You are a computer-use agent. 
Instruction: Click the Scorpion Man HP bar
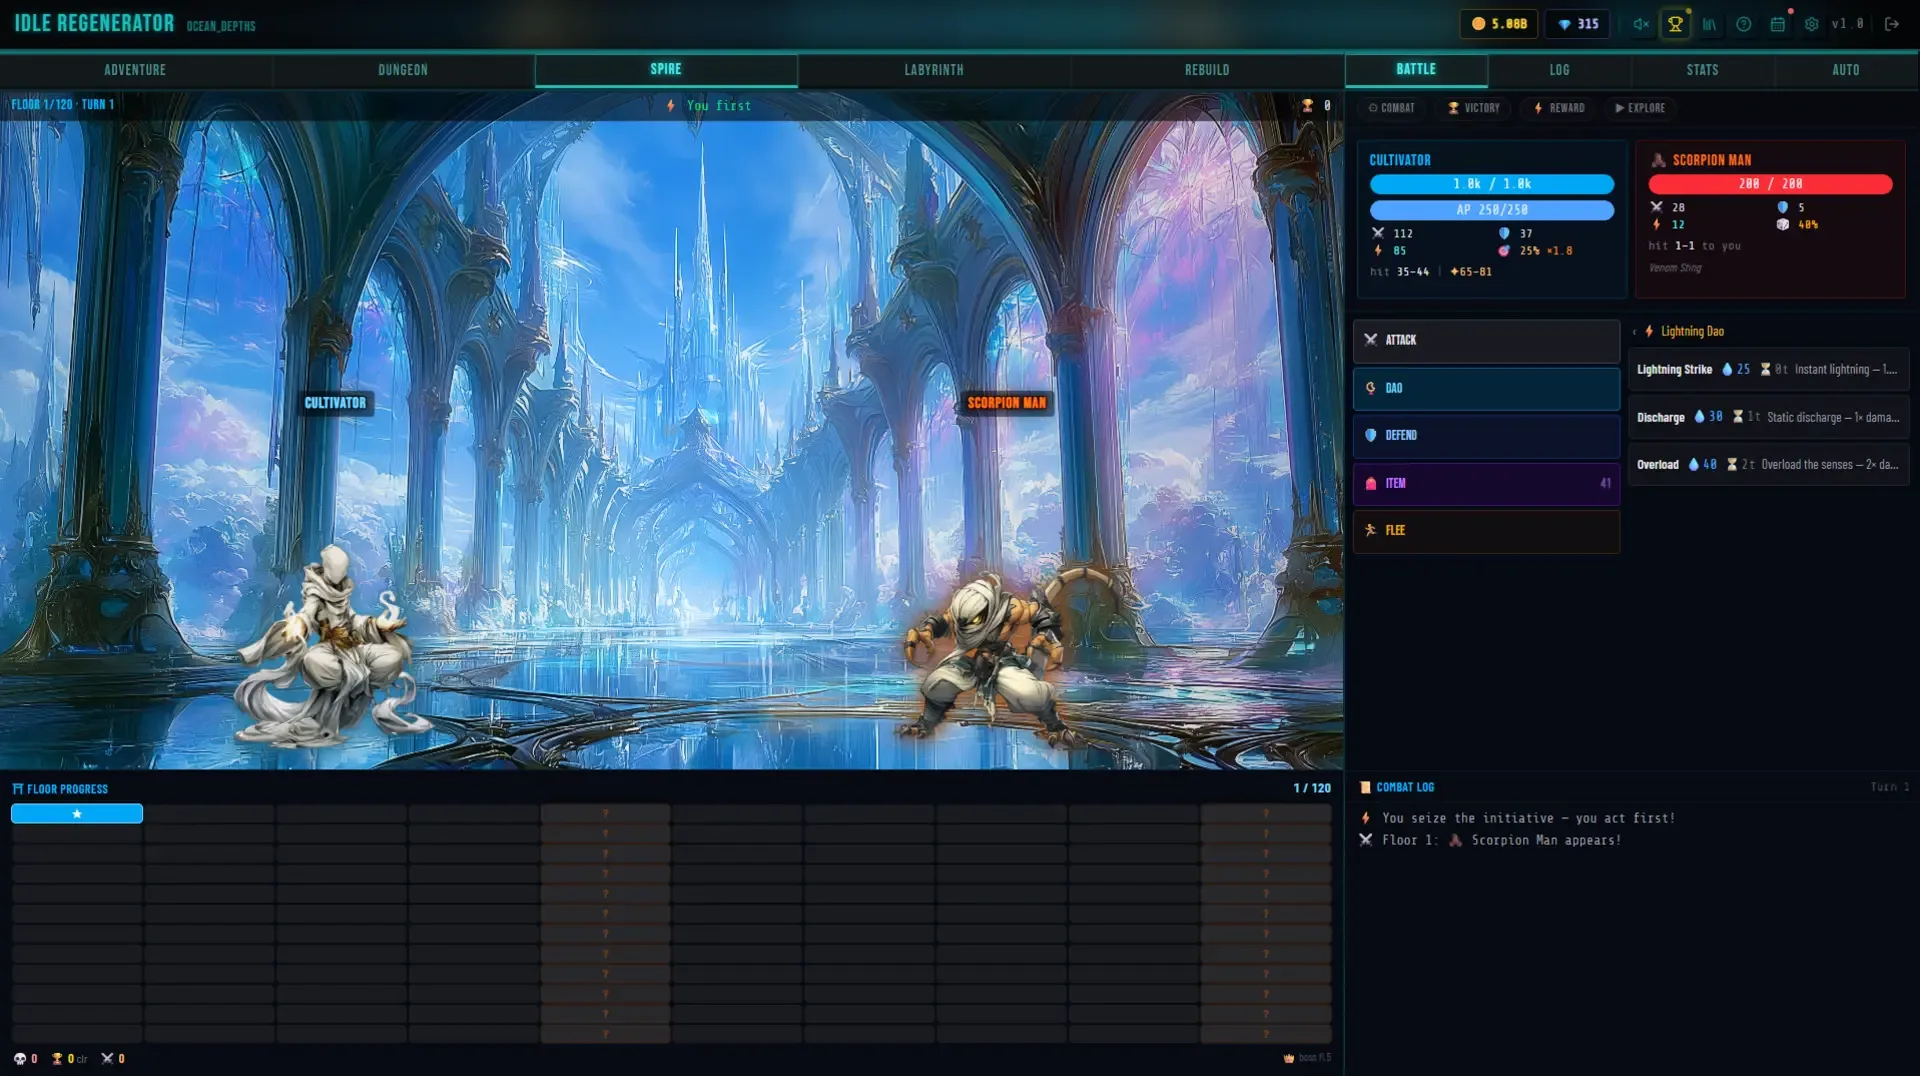(1770, 184)
